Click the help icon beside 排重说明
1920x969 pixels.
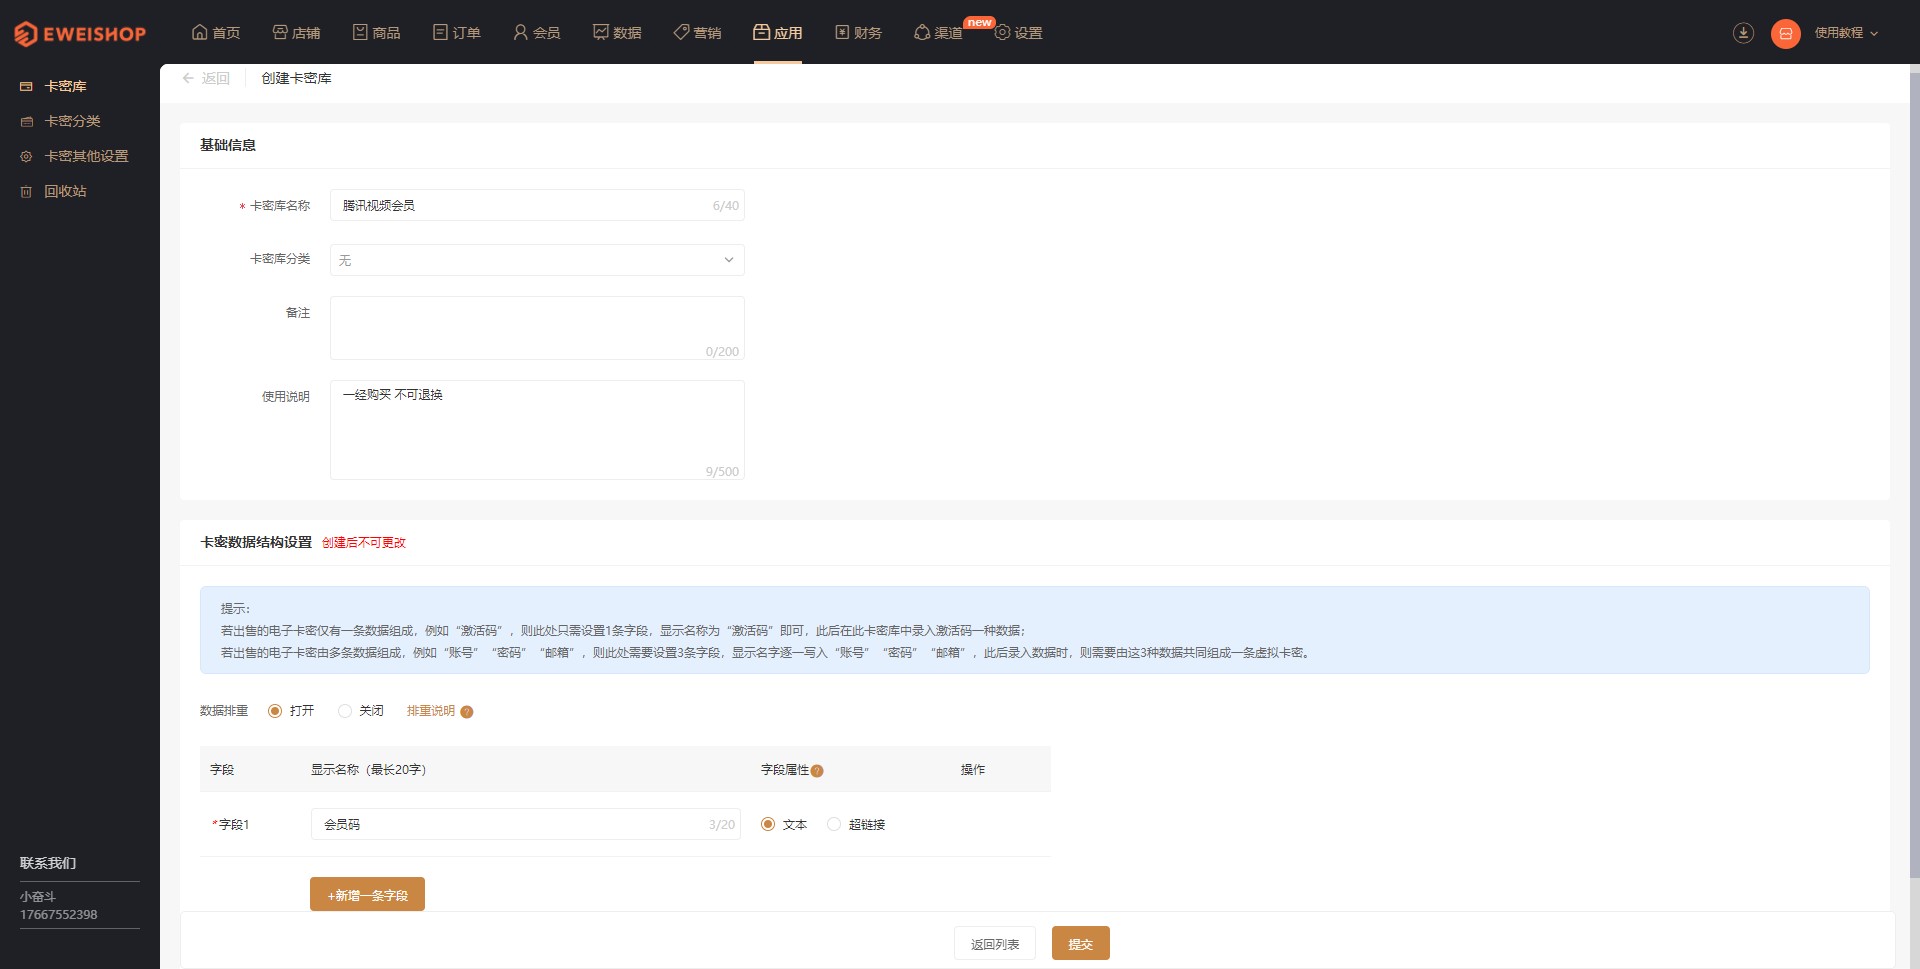pos(467,712)
